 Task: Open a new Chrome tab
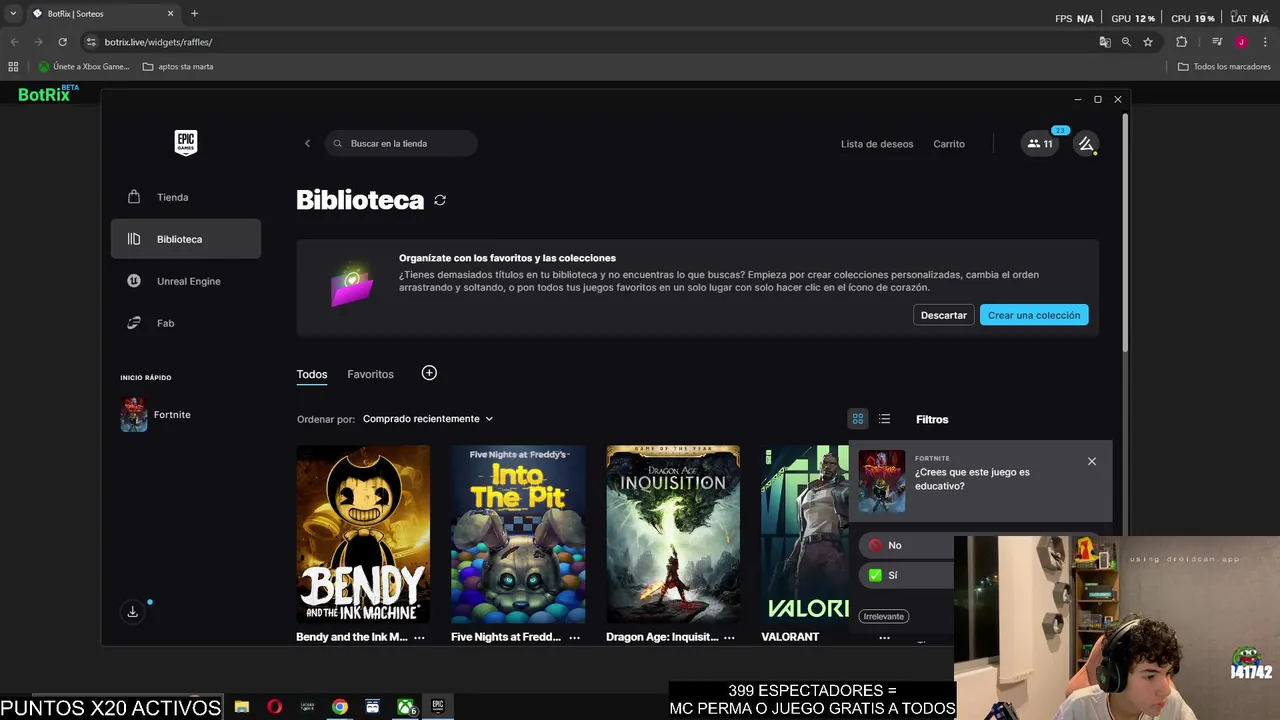coord(194,14)
